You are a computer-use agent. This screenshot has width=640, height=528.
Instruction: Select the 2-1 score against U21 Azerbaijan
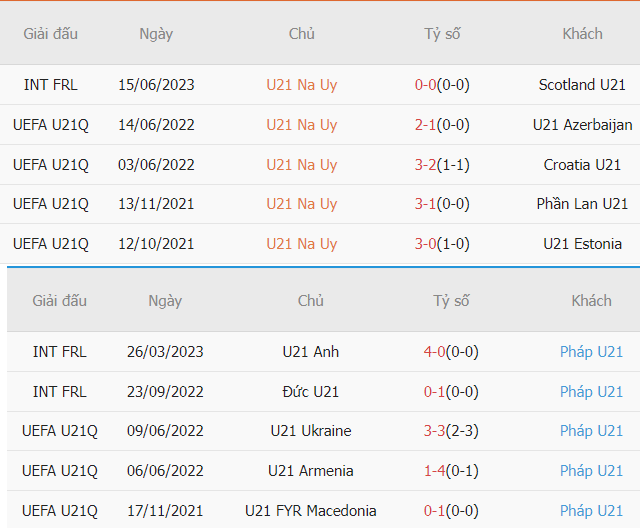click(x=425, y=125)
